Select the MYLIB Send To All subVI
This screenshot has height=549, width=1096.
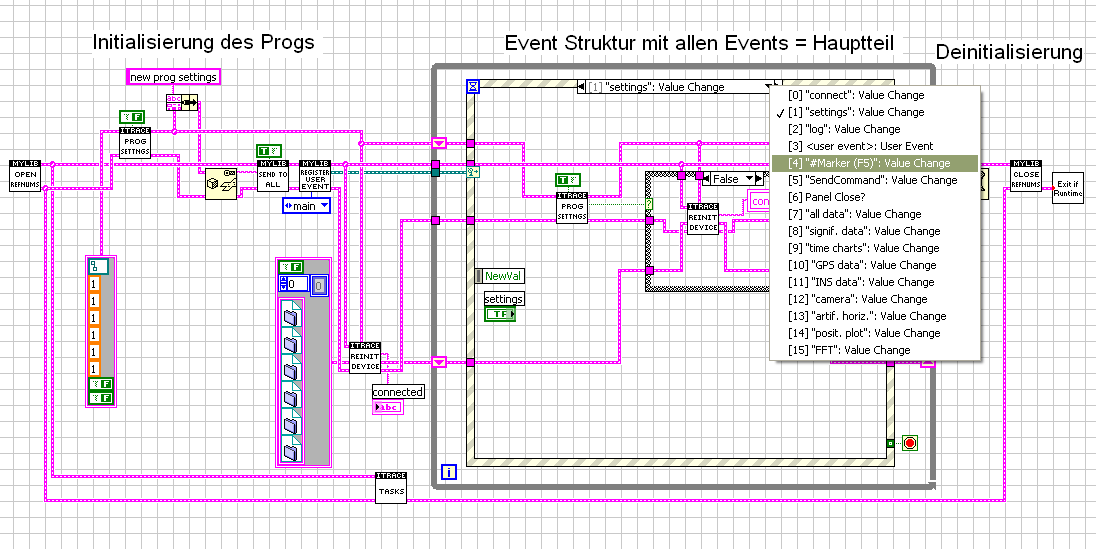[273, 175]
